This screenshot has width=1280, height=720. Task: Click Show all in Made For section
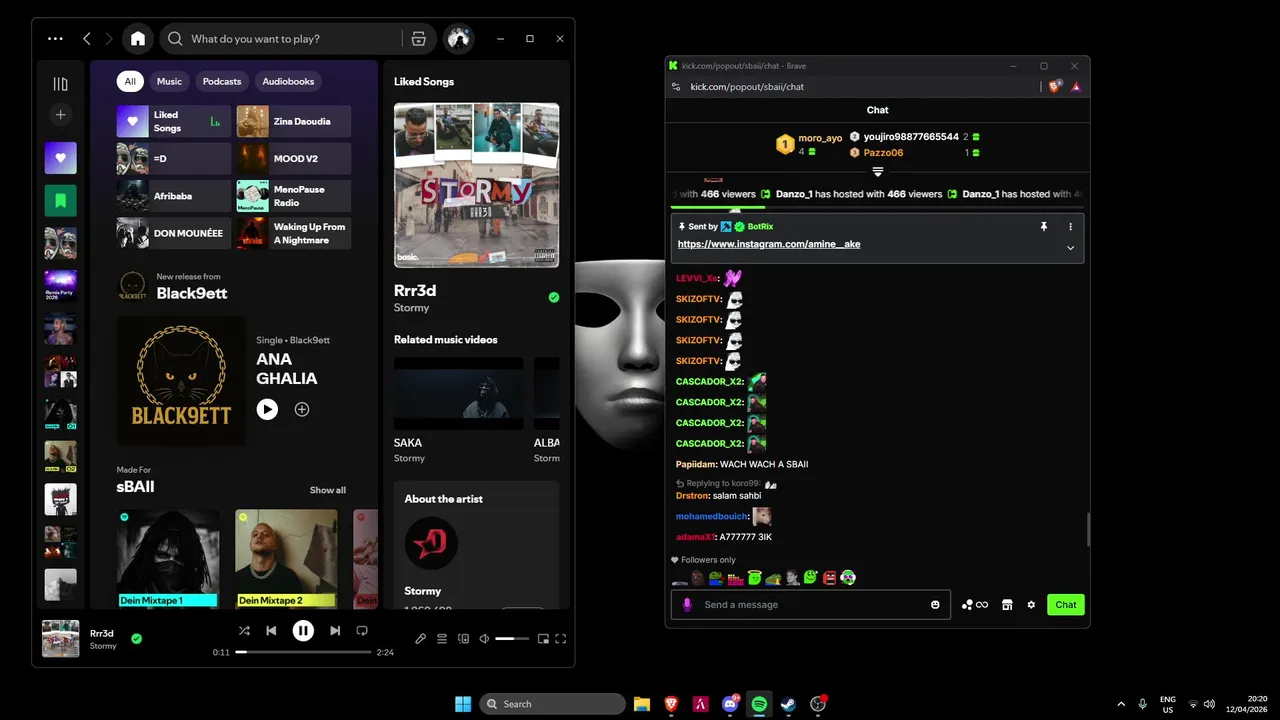[328, 490]
